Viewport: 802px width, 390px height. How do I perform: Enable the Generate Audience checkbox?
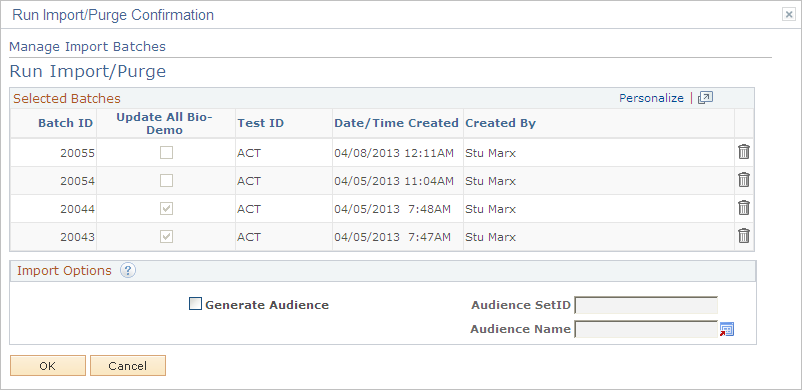pos(195,304)
